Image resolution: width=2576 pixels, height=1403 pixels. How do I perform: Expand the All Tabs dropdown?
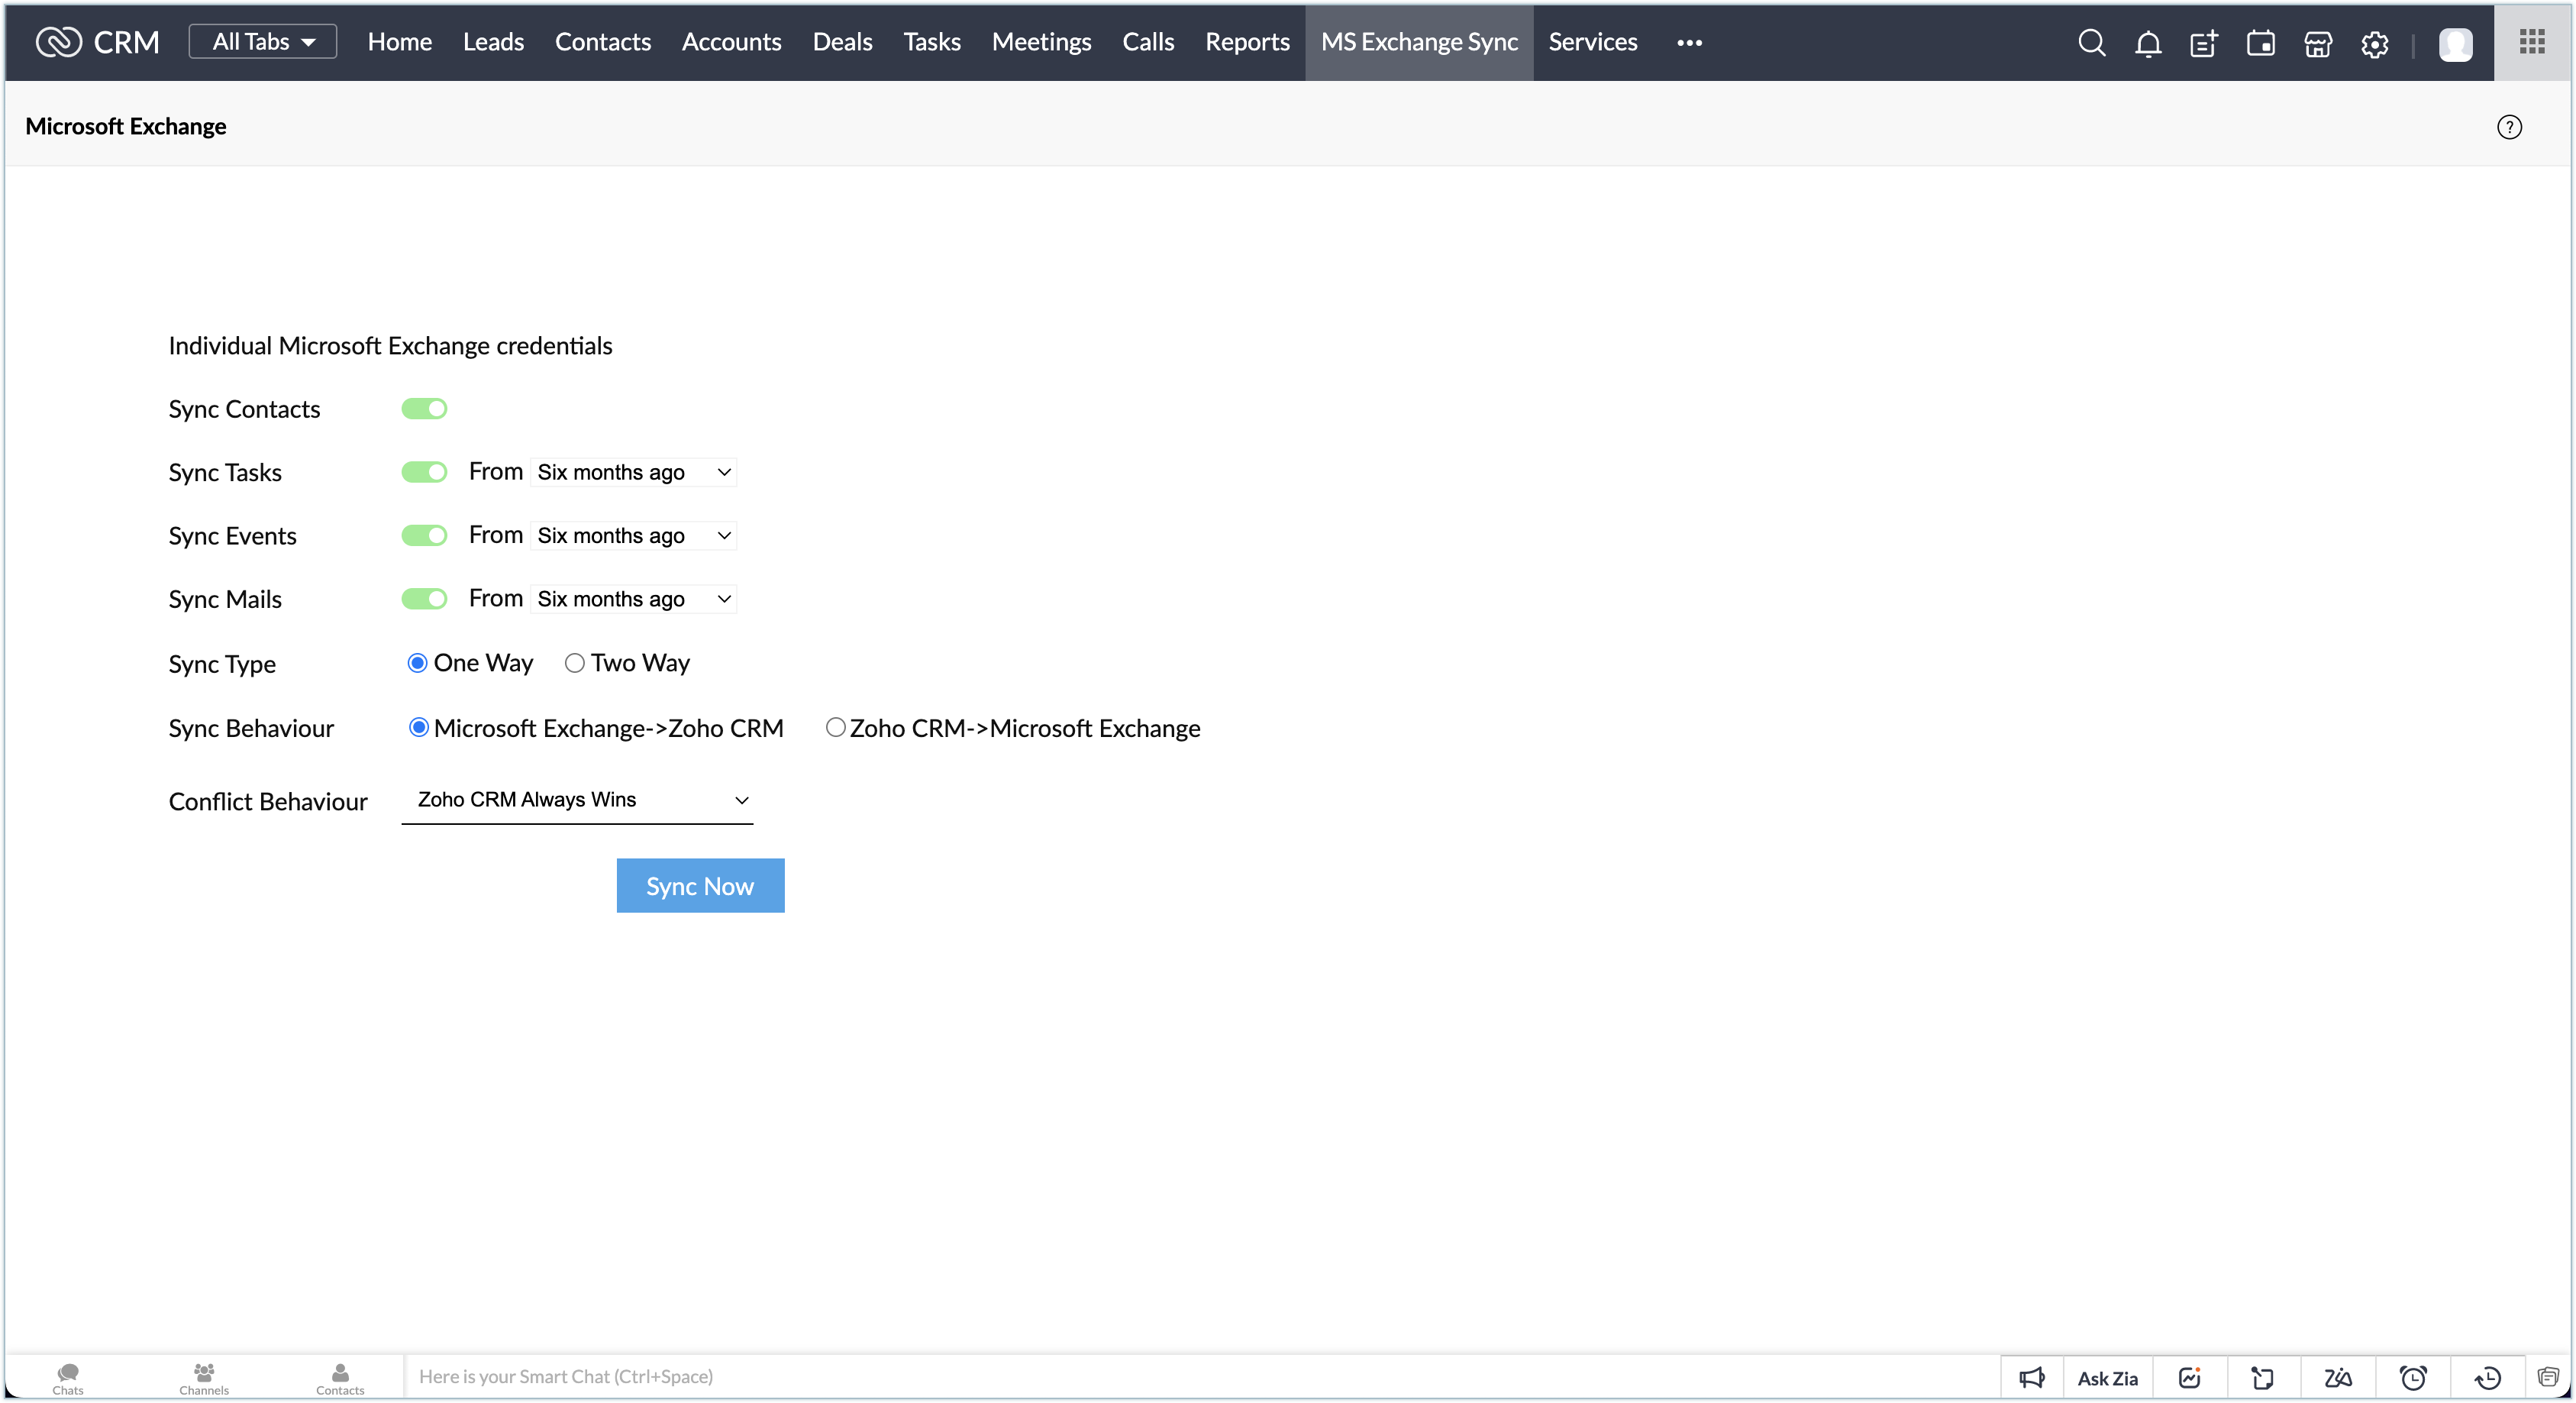point(262,42)
